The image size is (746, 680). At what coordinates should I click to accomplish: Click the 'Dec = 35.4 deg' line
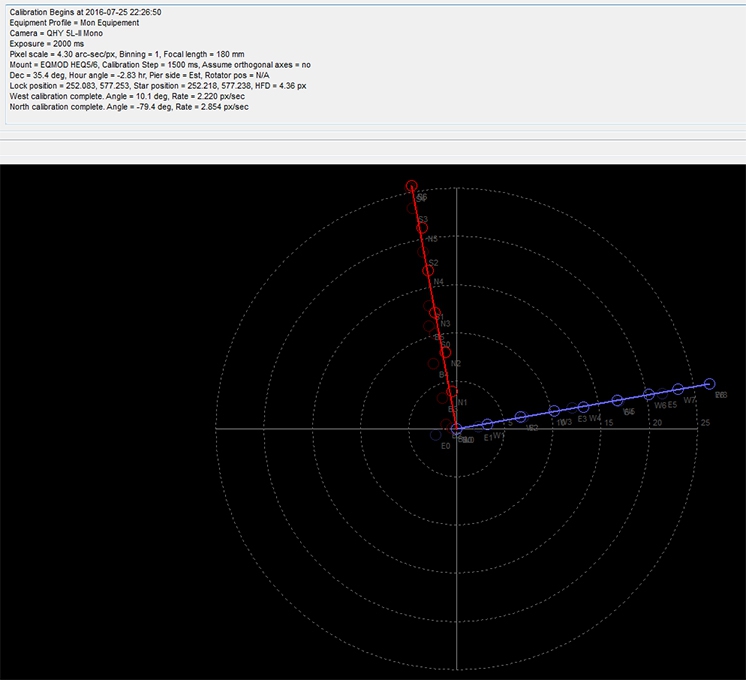coord(139,75)
